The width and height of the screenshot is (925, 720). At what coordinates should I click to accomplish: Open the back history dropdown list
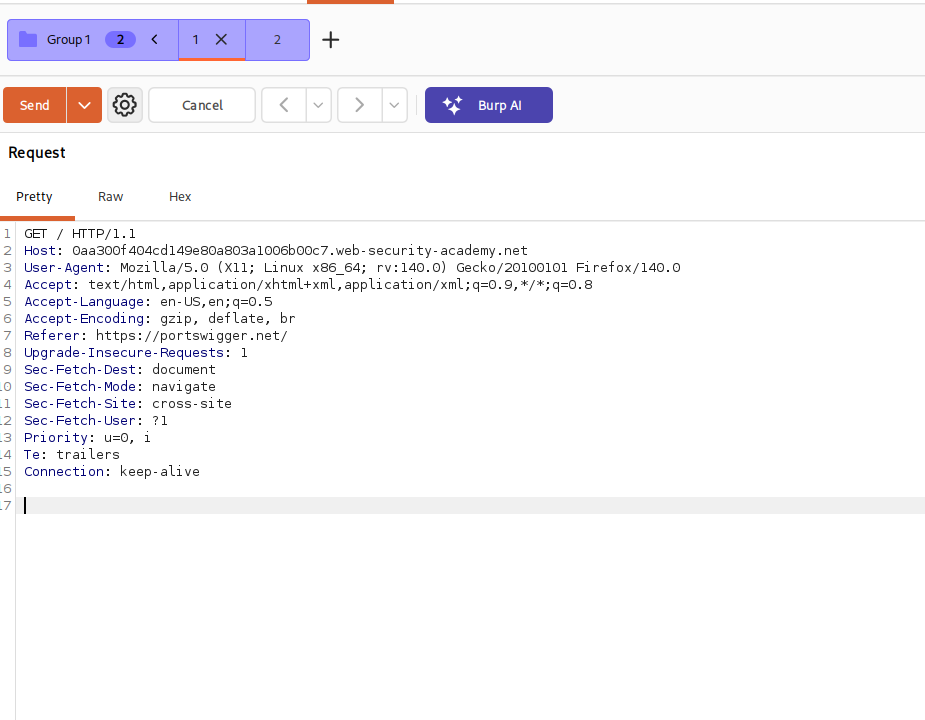(319, 105)
